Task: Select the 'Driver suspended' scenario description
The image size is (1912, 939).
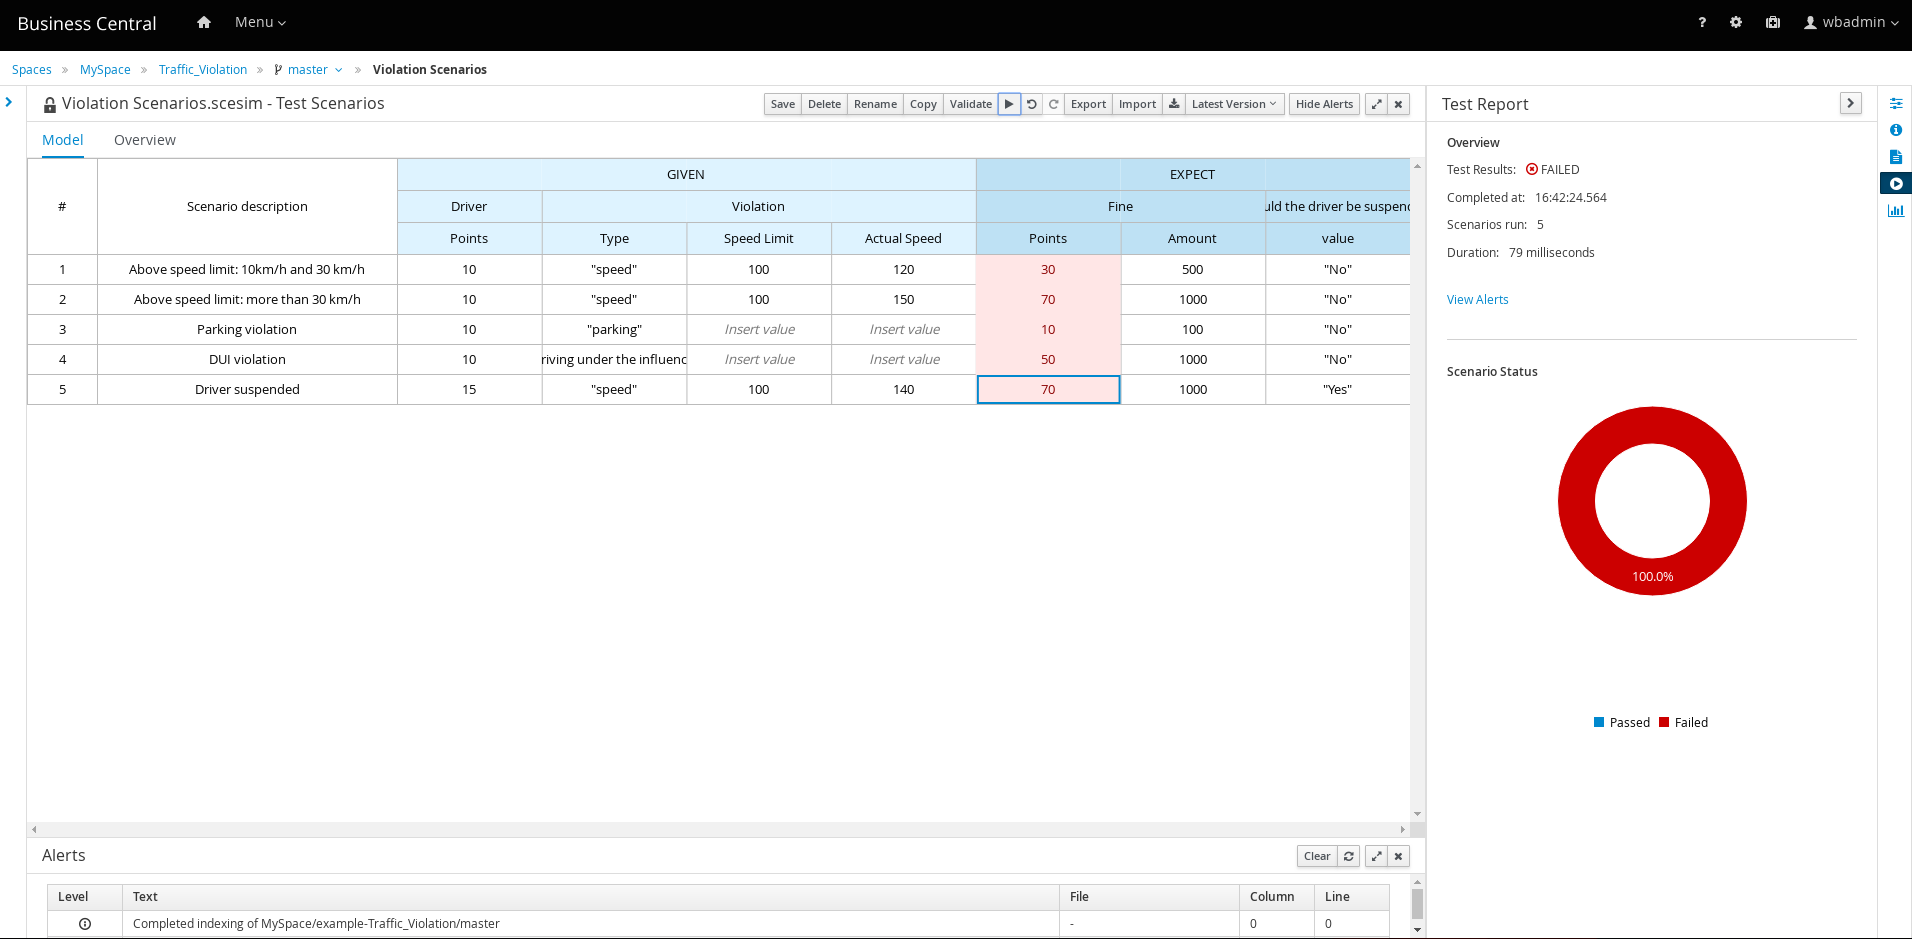Action: pyautogui.click(x=247, y=390)
